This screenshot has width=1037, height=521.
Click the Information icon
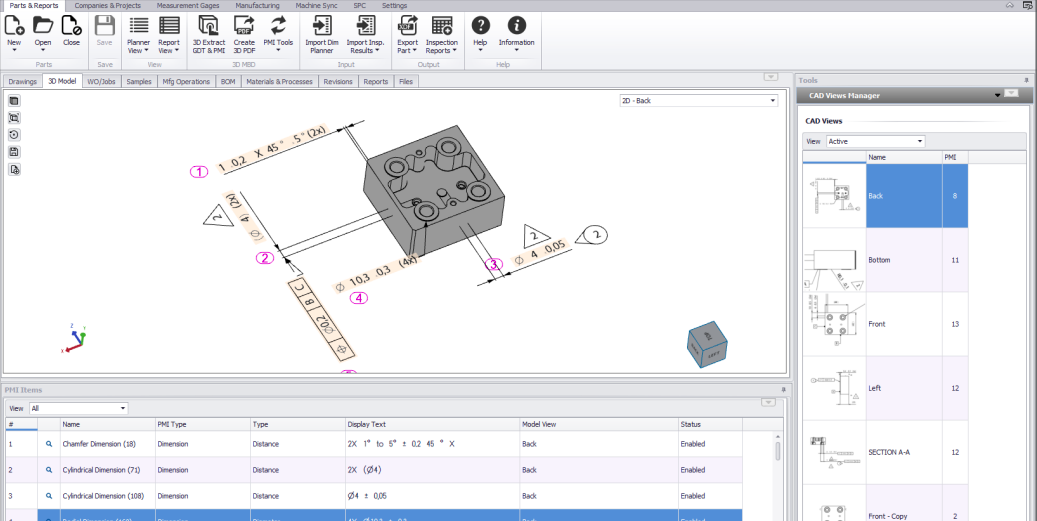(x=517, y=25)
